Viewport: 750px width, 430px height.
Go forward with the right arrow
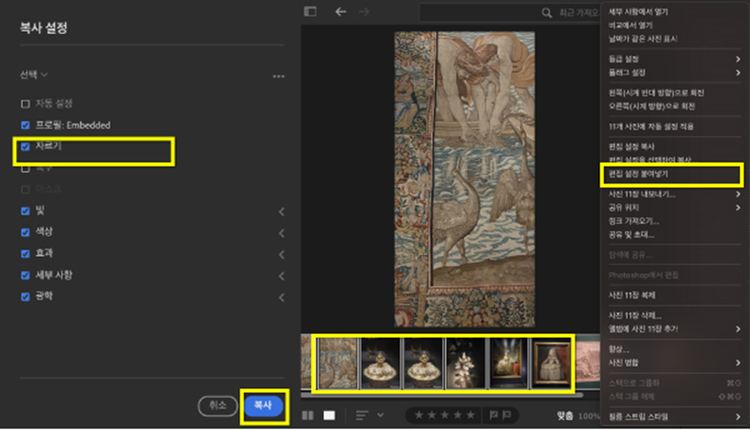pyautogui.click(x=364, y=11)
